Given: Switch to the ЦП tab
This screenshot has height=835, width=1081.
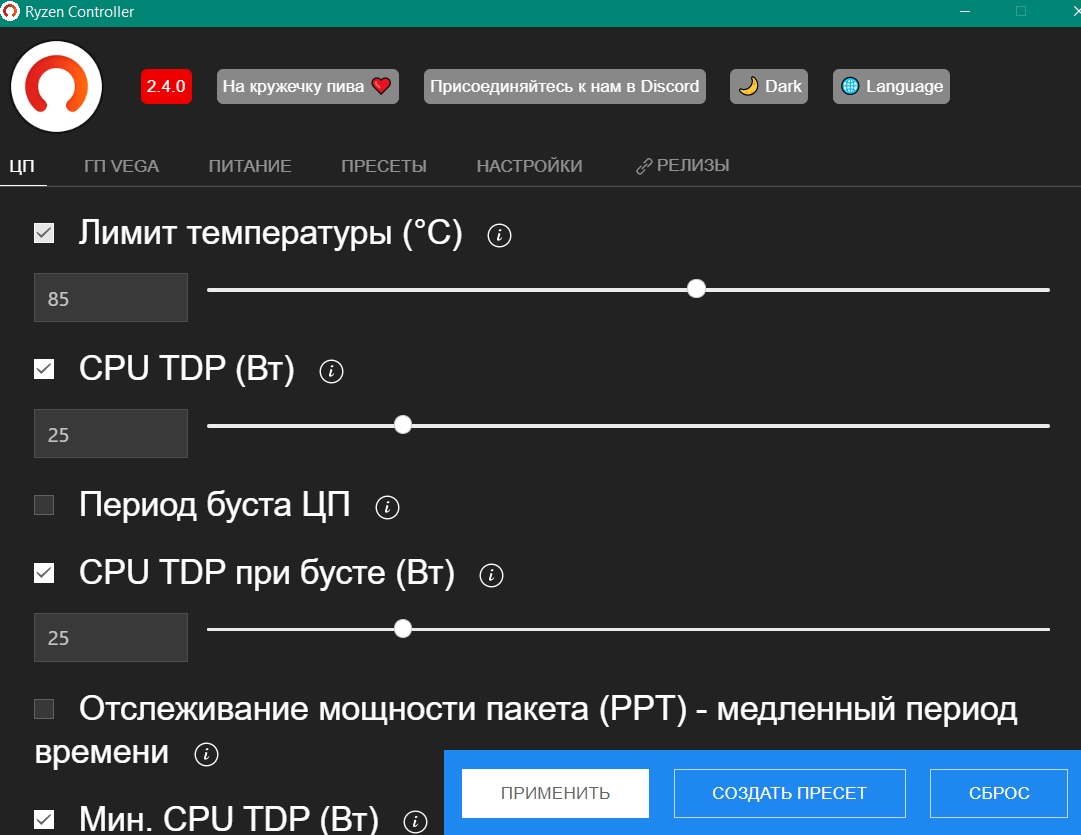Looking at the screenshot, I should (x=22, y=166).
